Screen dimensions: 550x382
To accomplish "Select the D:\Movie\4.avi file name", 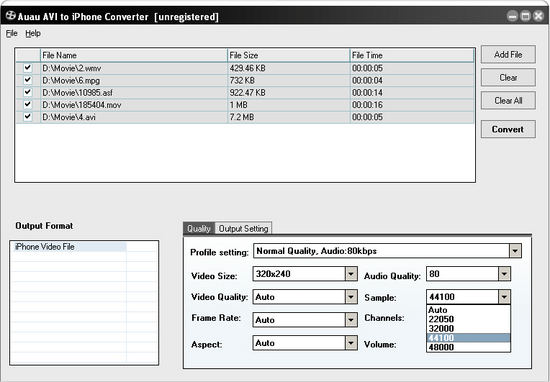I will (69, 117).
